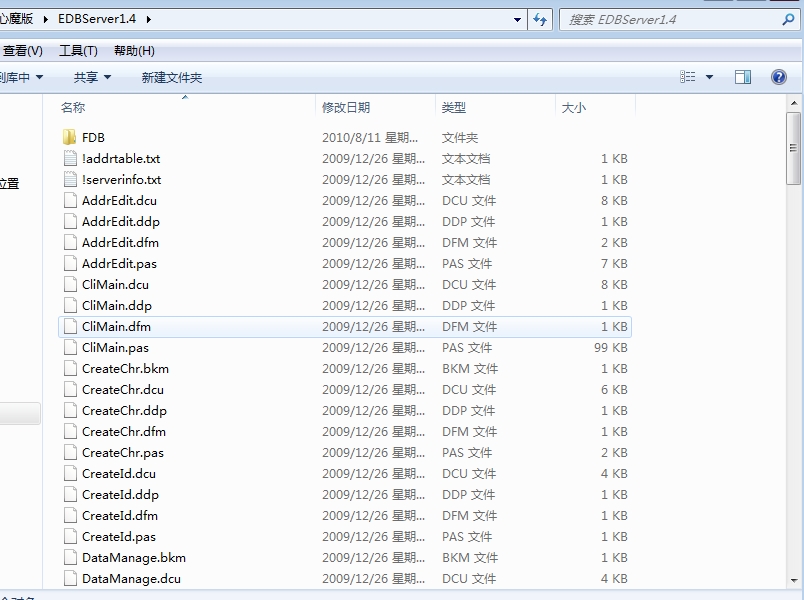Click the help question mark icon
This screenshot has height=600, width=804.
point(779,77)
